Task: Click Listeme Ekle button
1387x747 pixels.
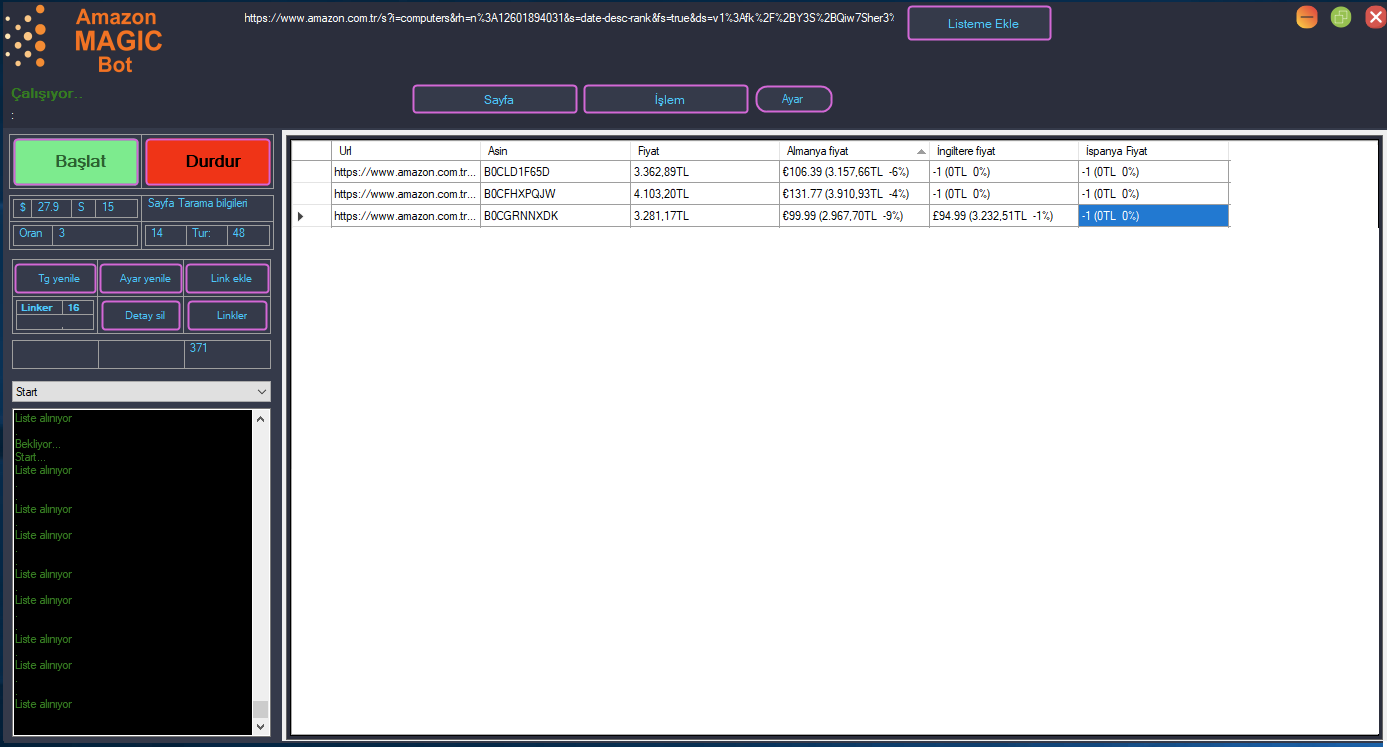Action: 980,23
